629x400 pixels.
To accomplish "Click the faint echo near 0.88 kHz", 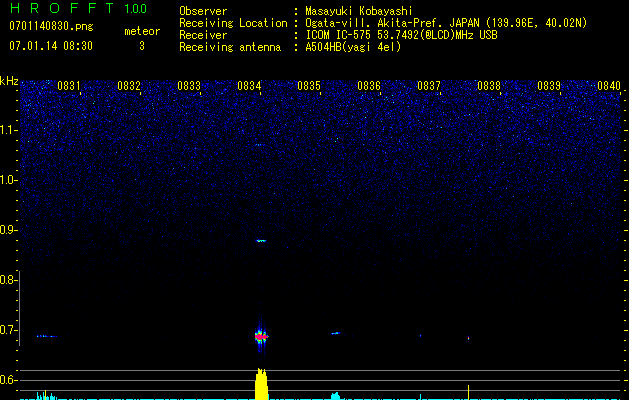I will pyautogui.click(x=262, y=241).
